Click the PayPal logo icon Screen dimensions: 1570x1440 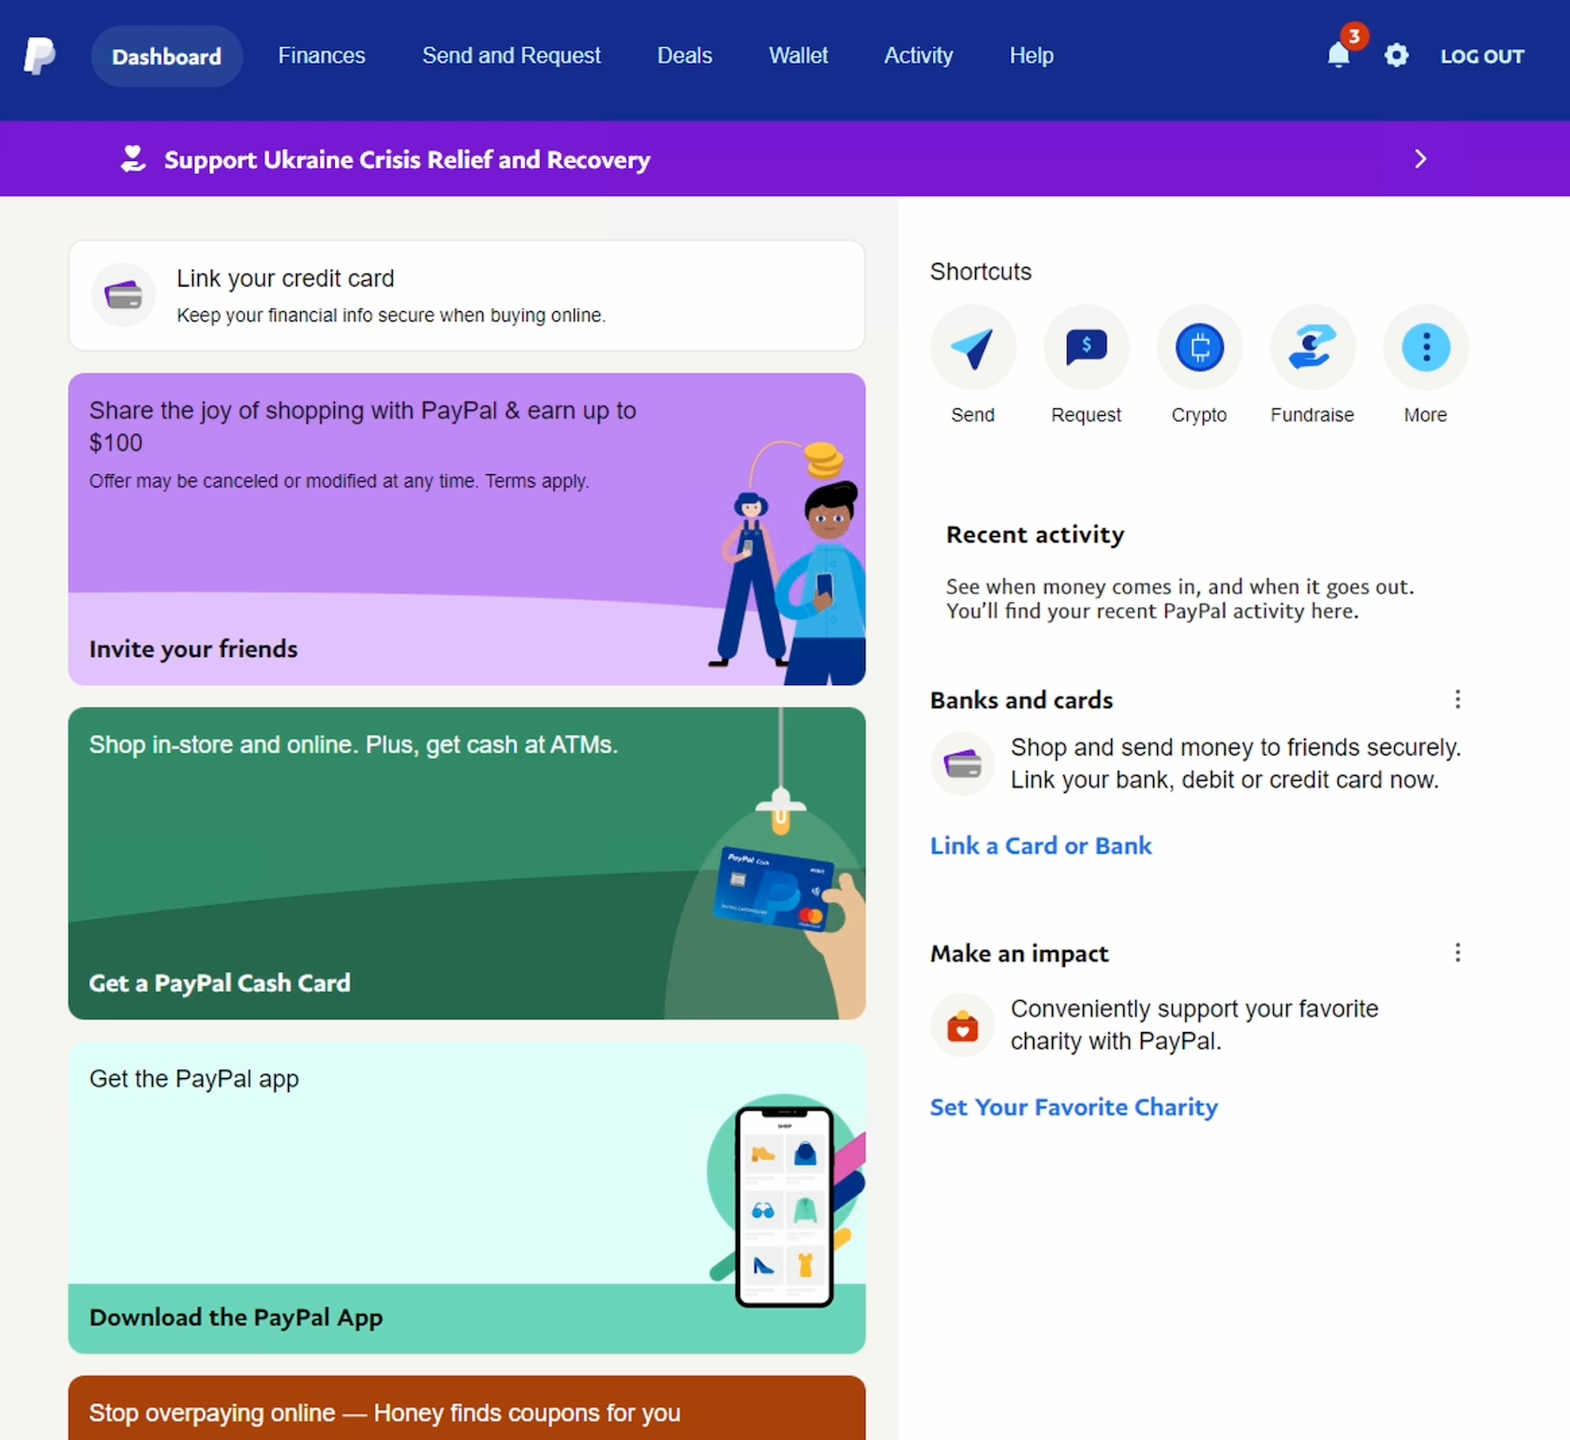click(39, 56)
